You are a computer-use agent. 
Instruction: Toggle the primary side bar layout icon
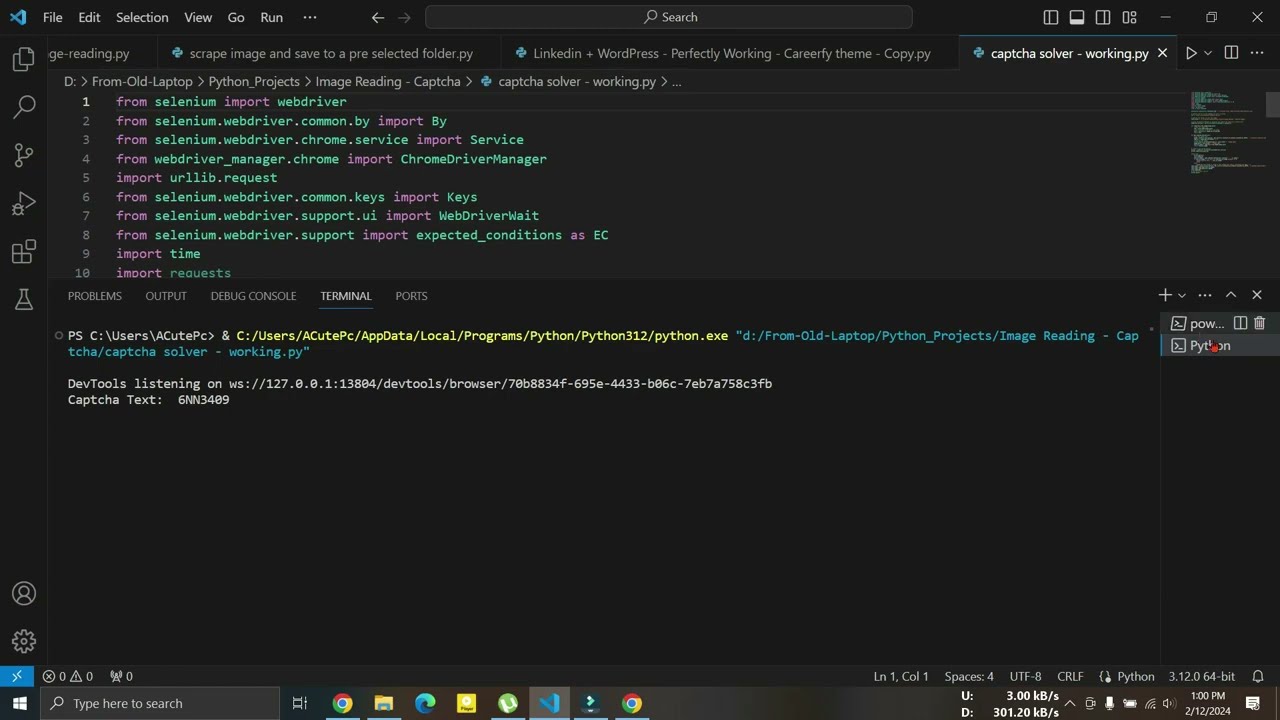(1051, 17)
